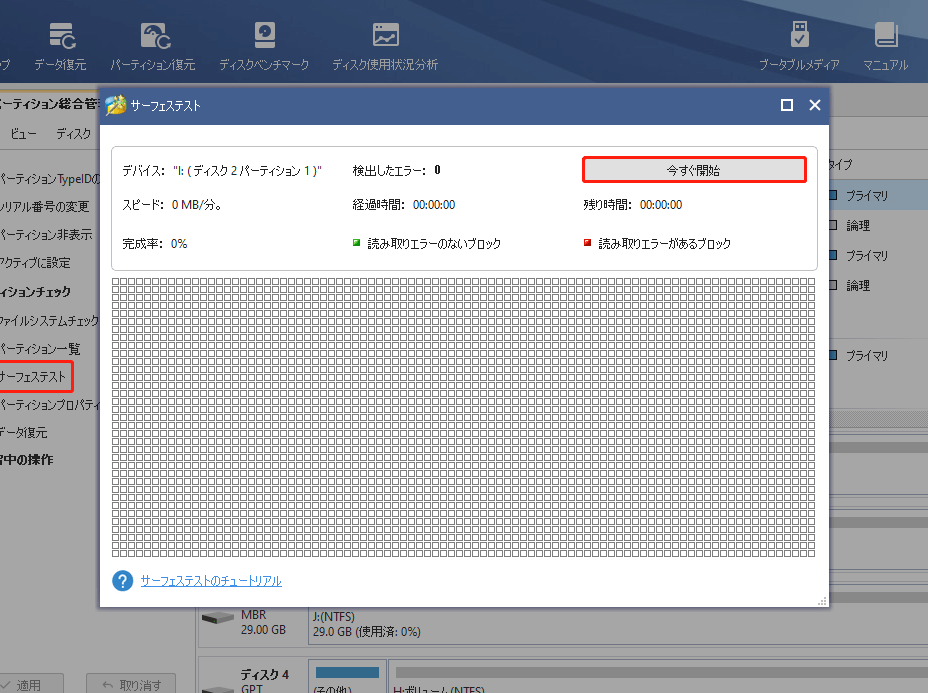Screen dimensions: 928x693
Task: Close the サーフェステスト dialog
Action: [x=815, y=105]
